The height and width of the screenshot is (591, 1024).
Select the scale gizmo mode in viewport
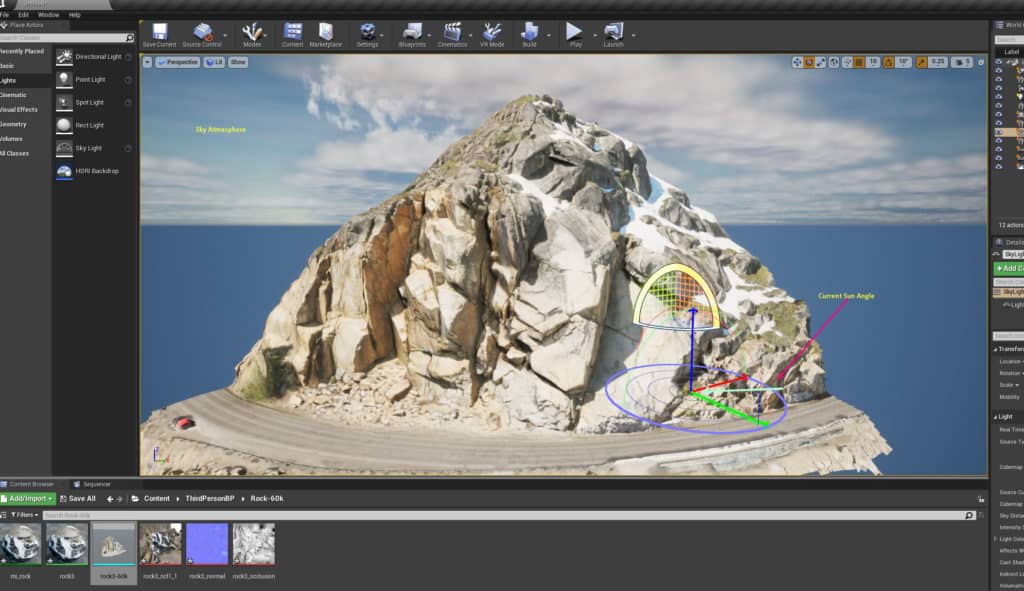pyautogui.click(x=821, y=62)
